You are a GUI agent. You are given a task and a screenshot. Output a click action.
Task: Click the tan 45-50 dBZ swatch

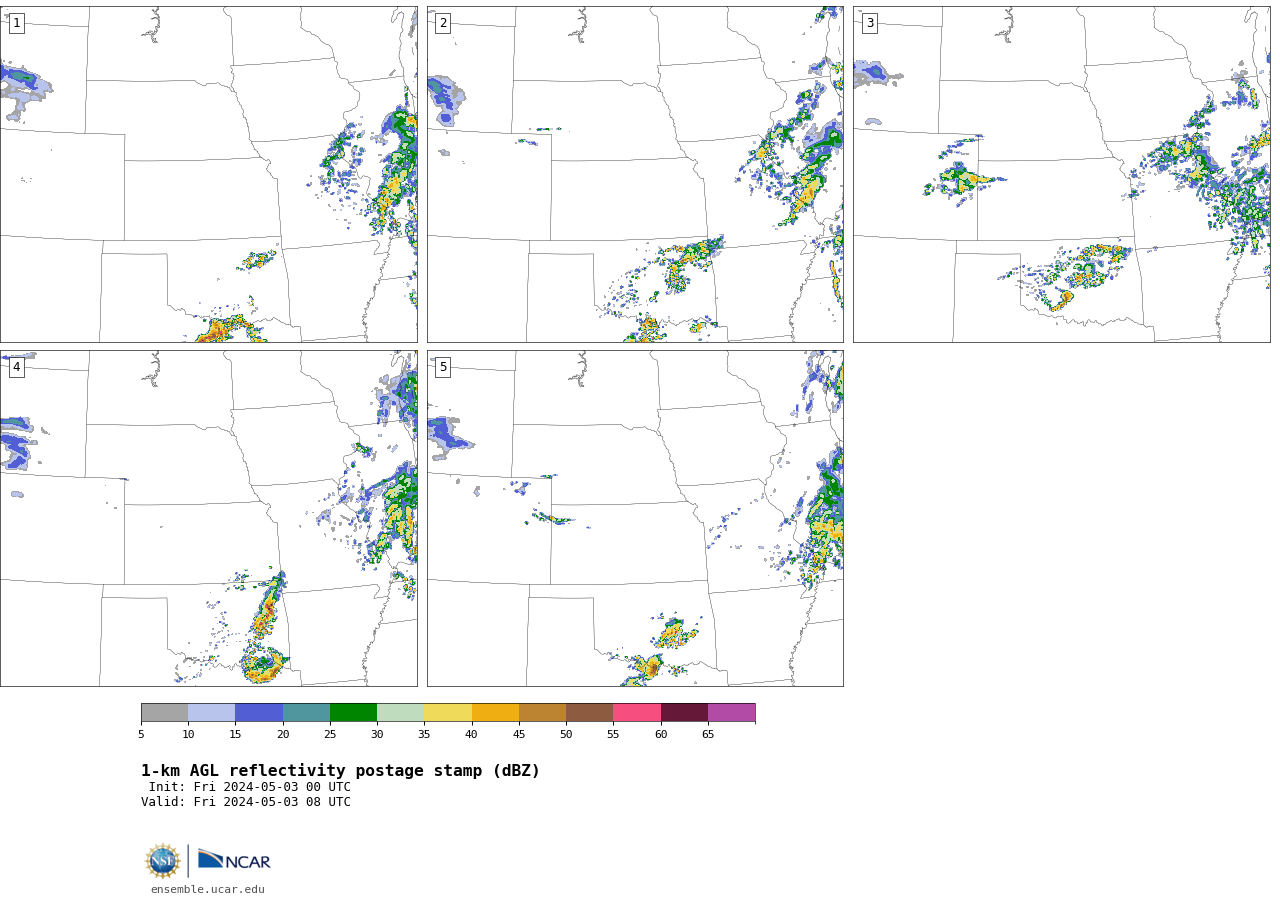[x=542, y=712]
